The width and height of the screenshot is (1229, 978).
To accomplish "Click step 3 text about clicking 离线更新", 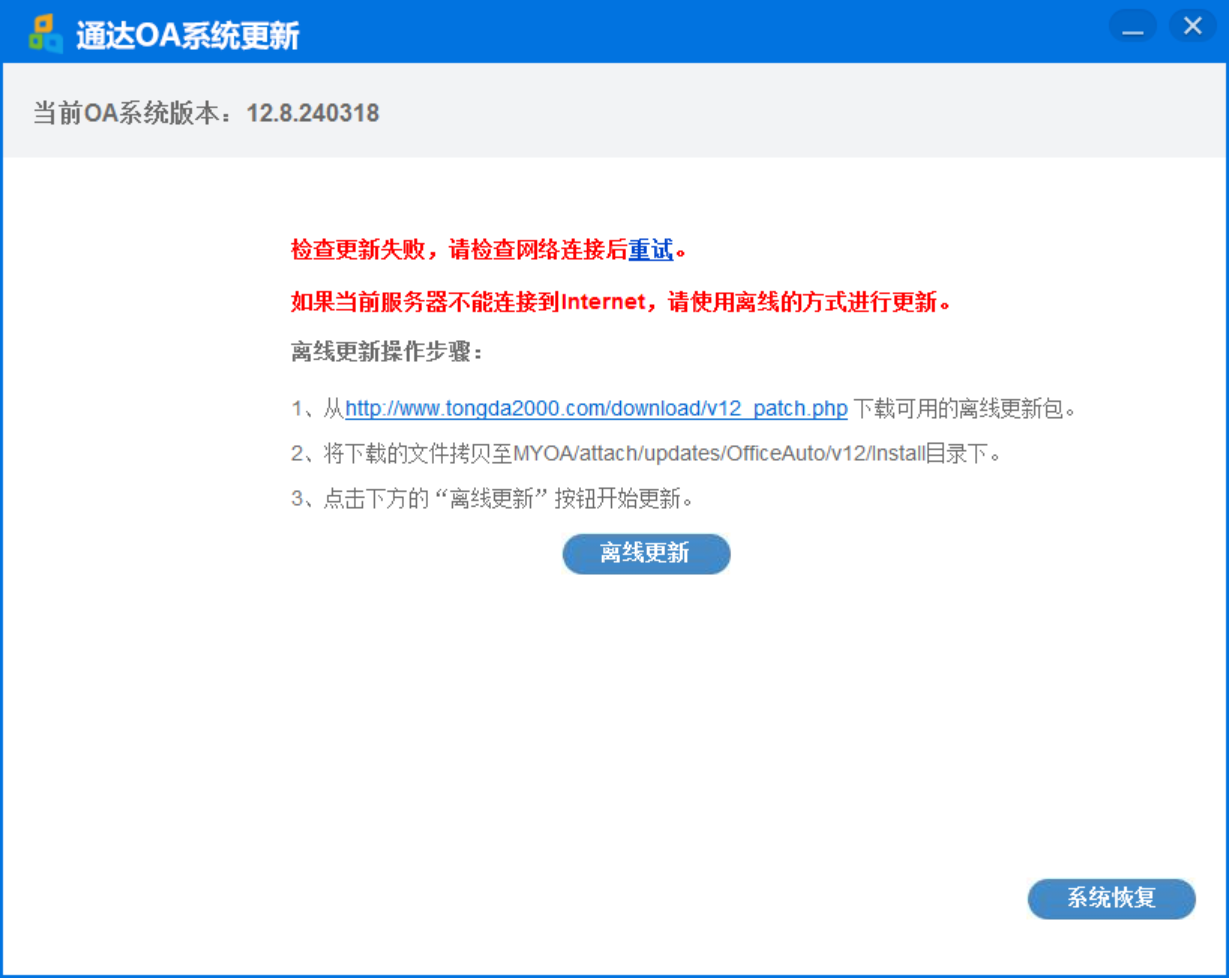I will (x=492, y=499).
